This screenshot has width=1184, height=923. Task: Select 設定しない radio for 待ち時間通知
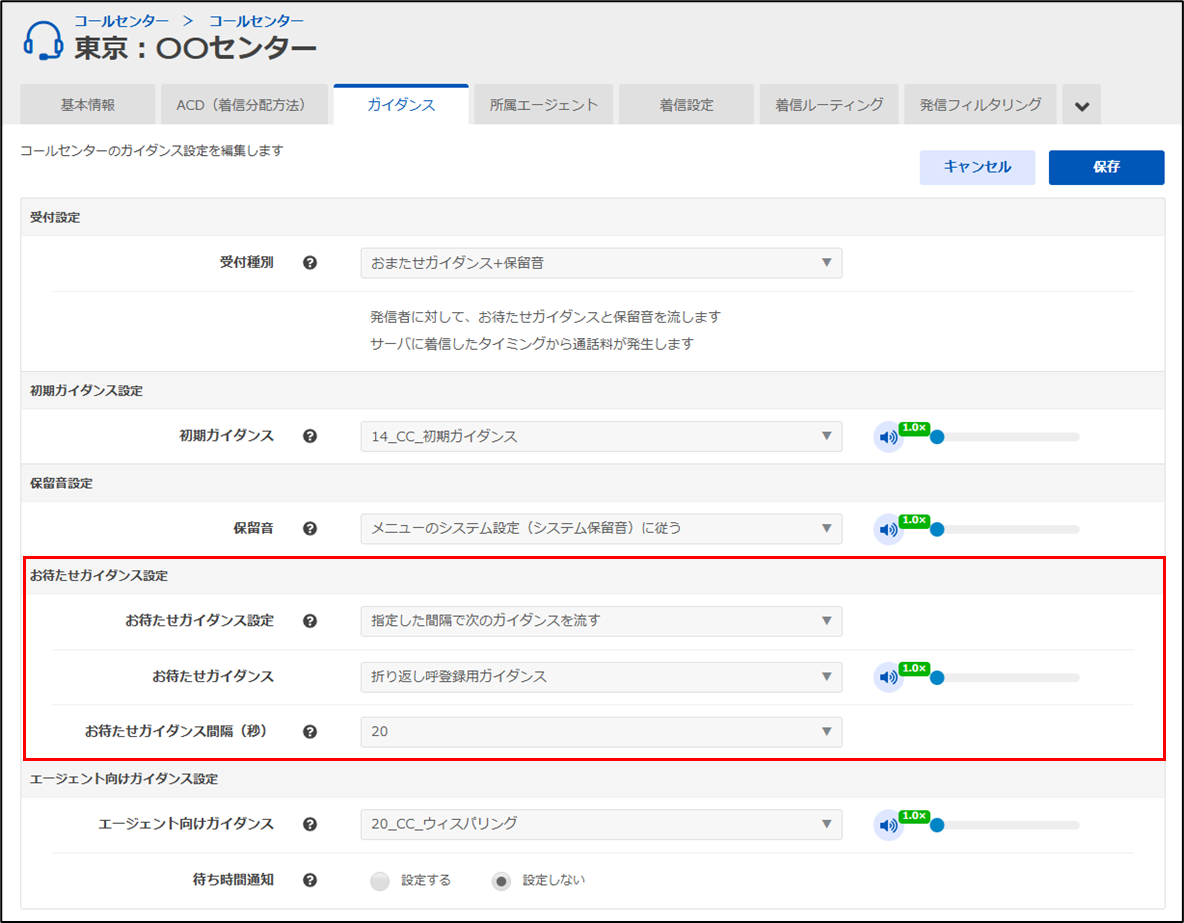[502, 881]
